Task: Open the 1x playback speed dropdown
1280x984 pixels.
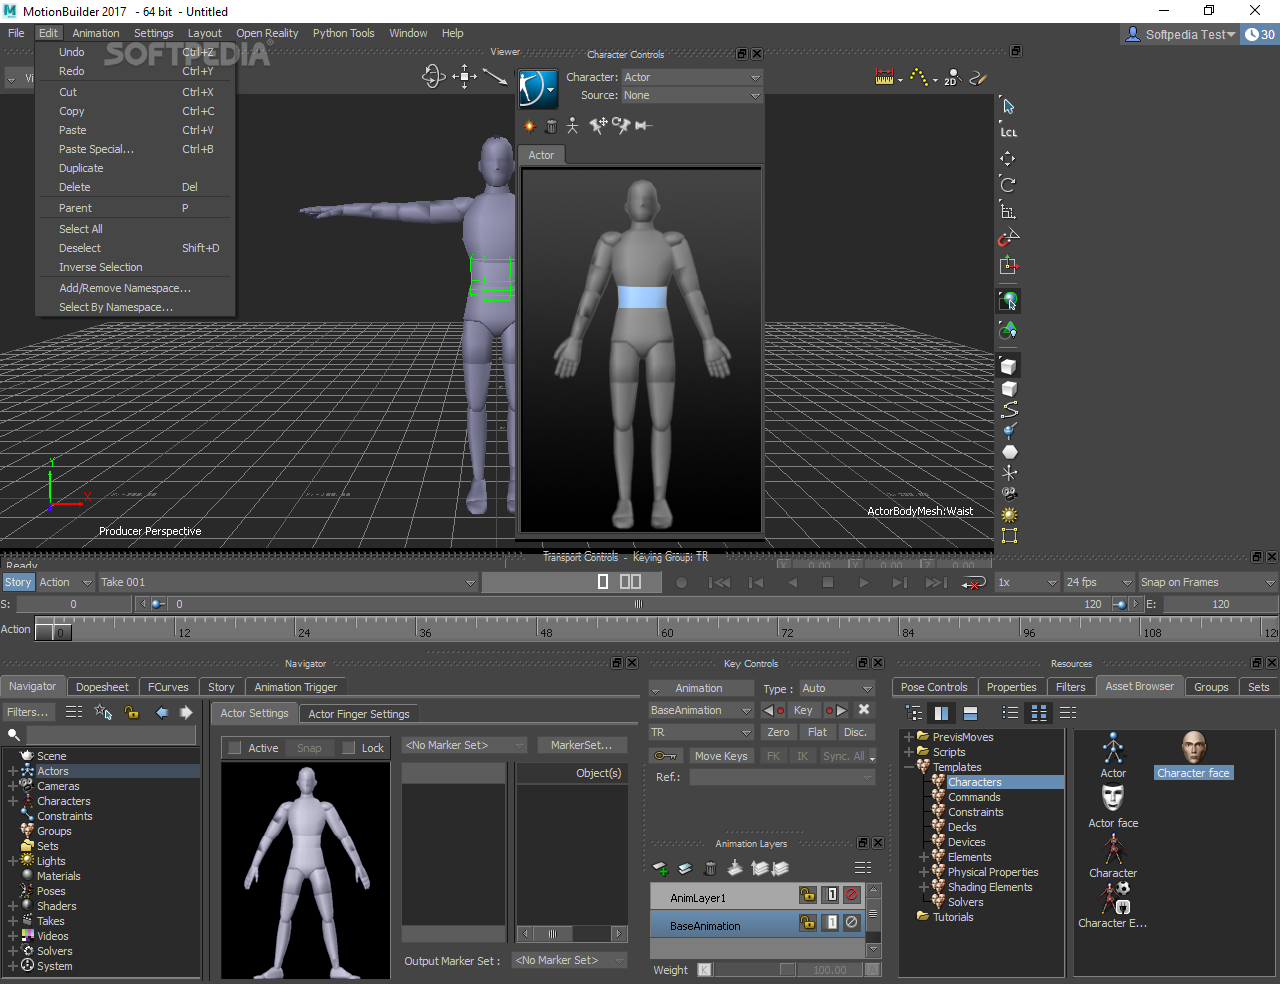Action: [x=1027, y=582]
